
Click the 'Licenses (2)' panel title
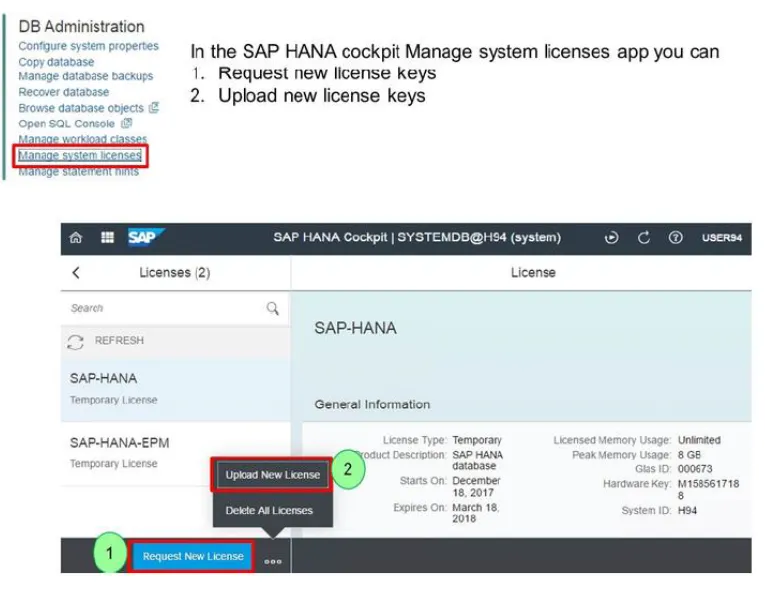coord(175,272)
